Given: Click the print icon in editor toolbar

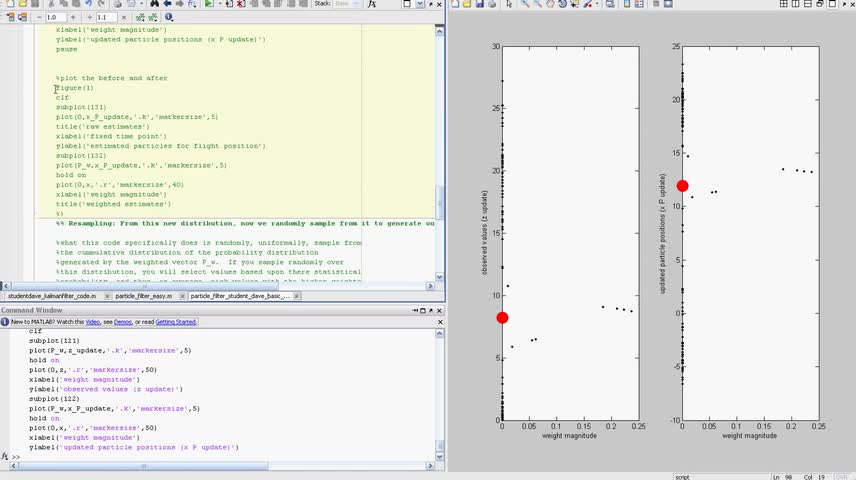Looking at the screenshot, I should click(118, 4).
